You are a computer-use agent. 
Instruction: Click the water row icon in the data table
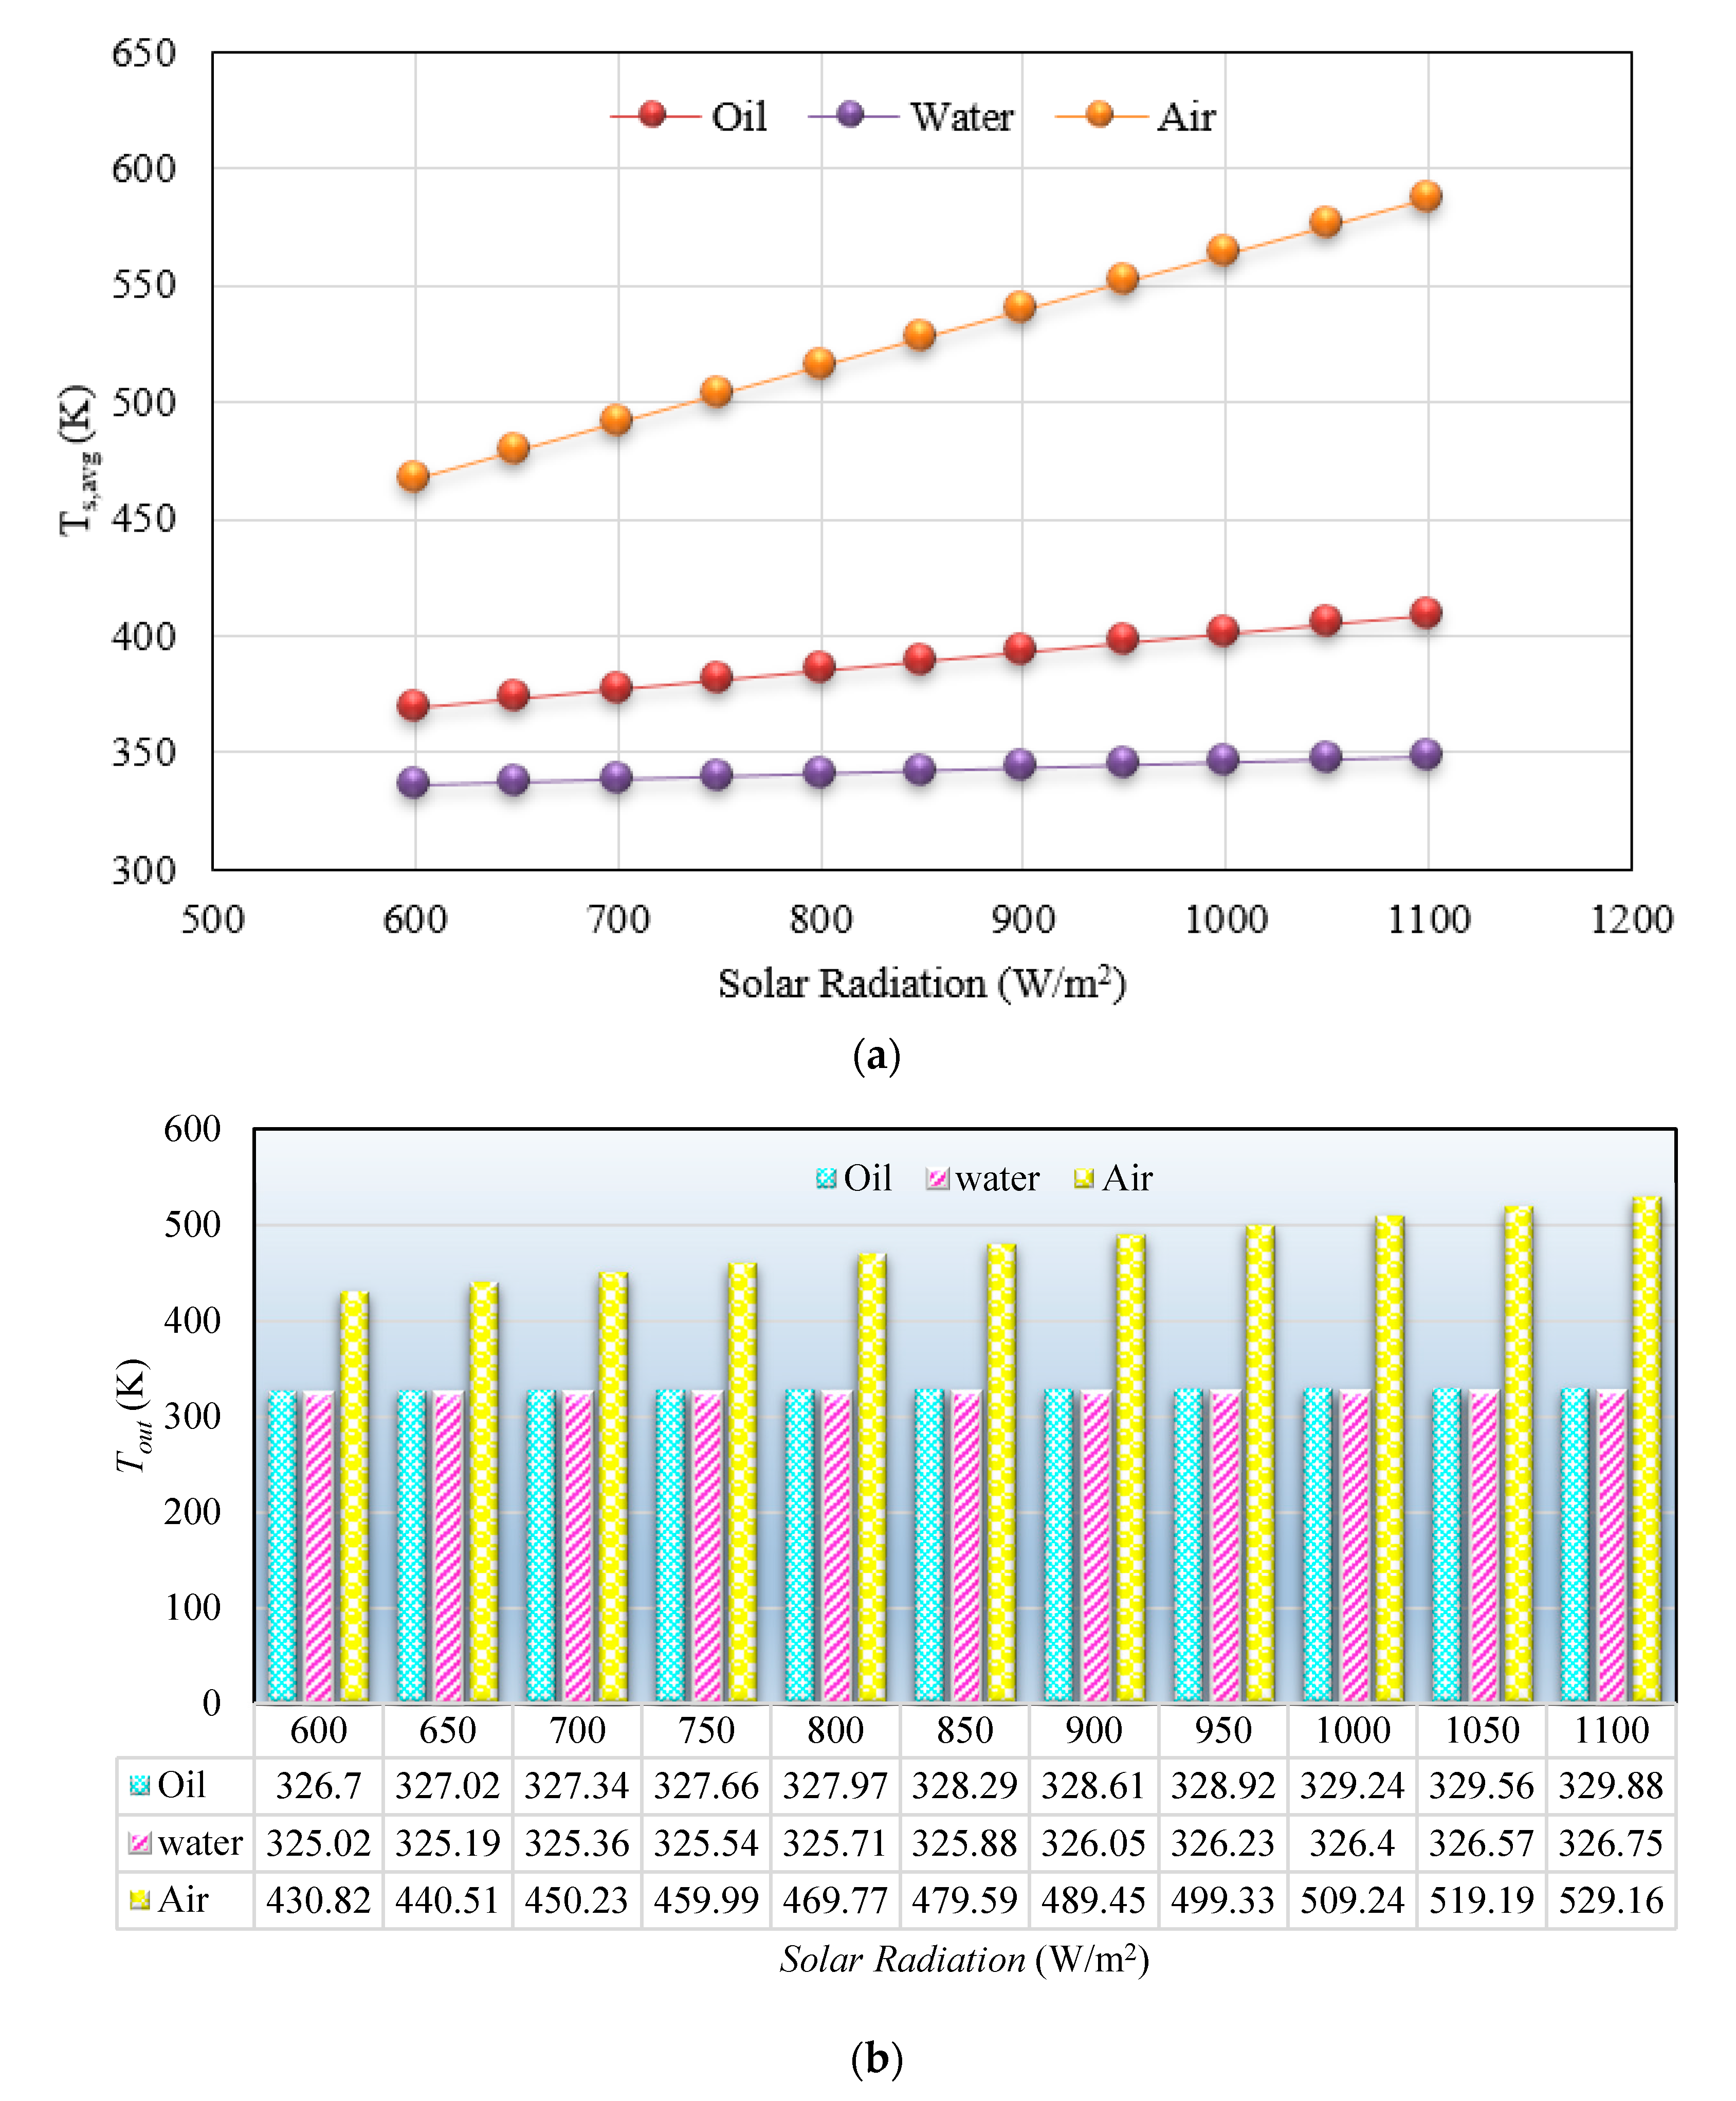point(140,1842)
